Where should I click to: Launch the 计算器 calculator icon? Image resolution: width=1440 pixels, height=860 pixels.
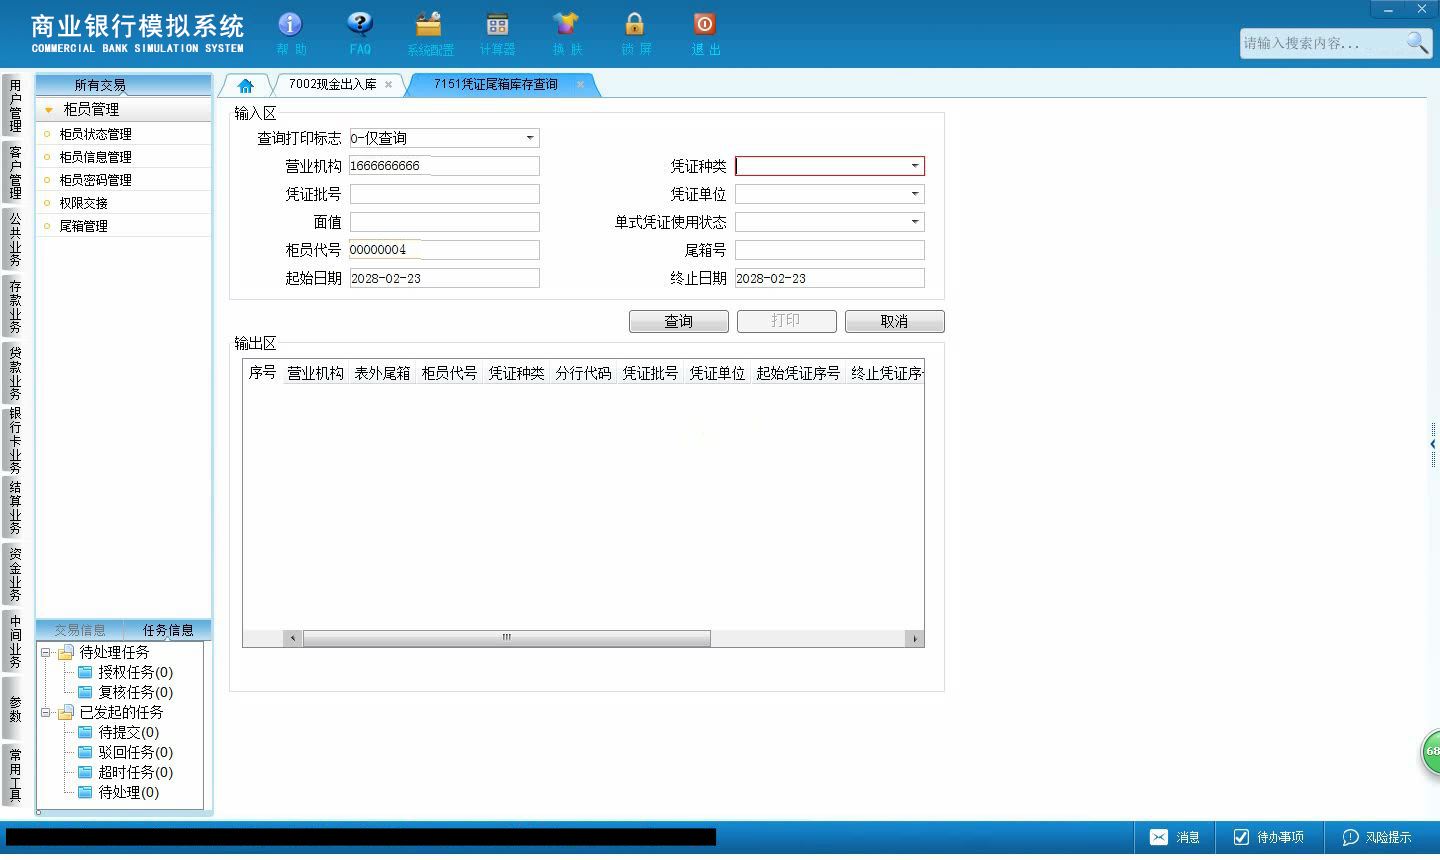coord(497,25)
